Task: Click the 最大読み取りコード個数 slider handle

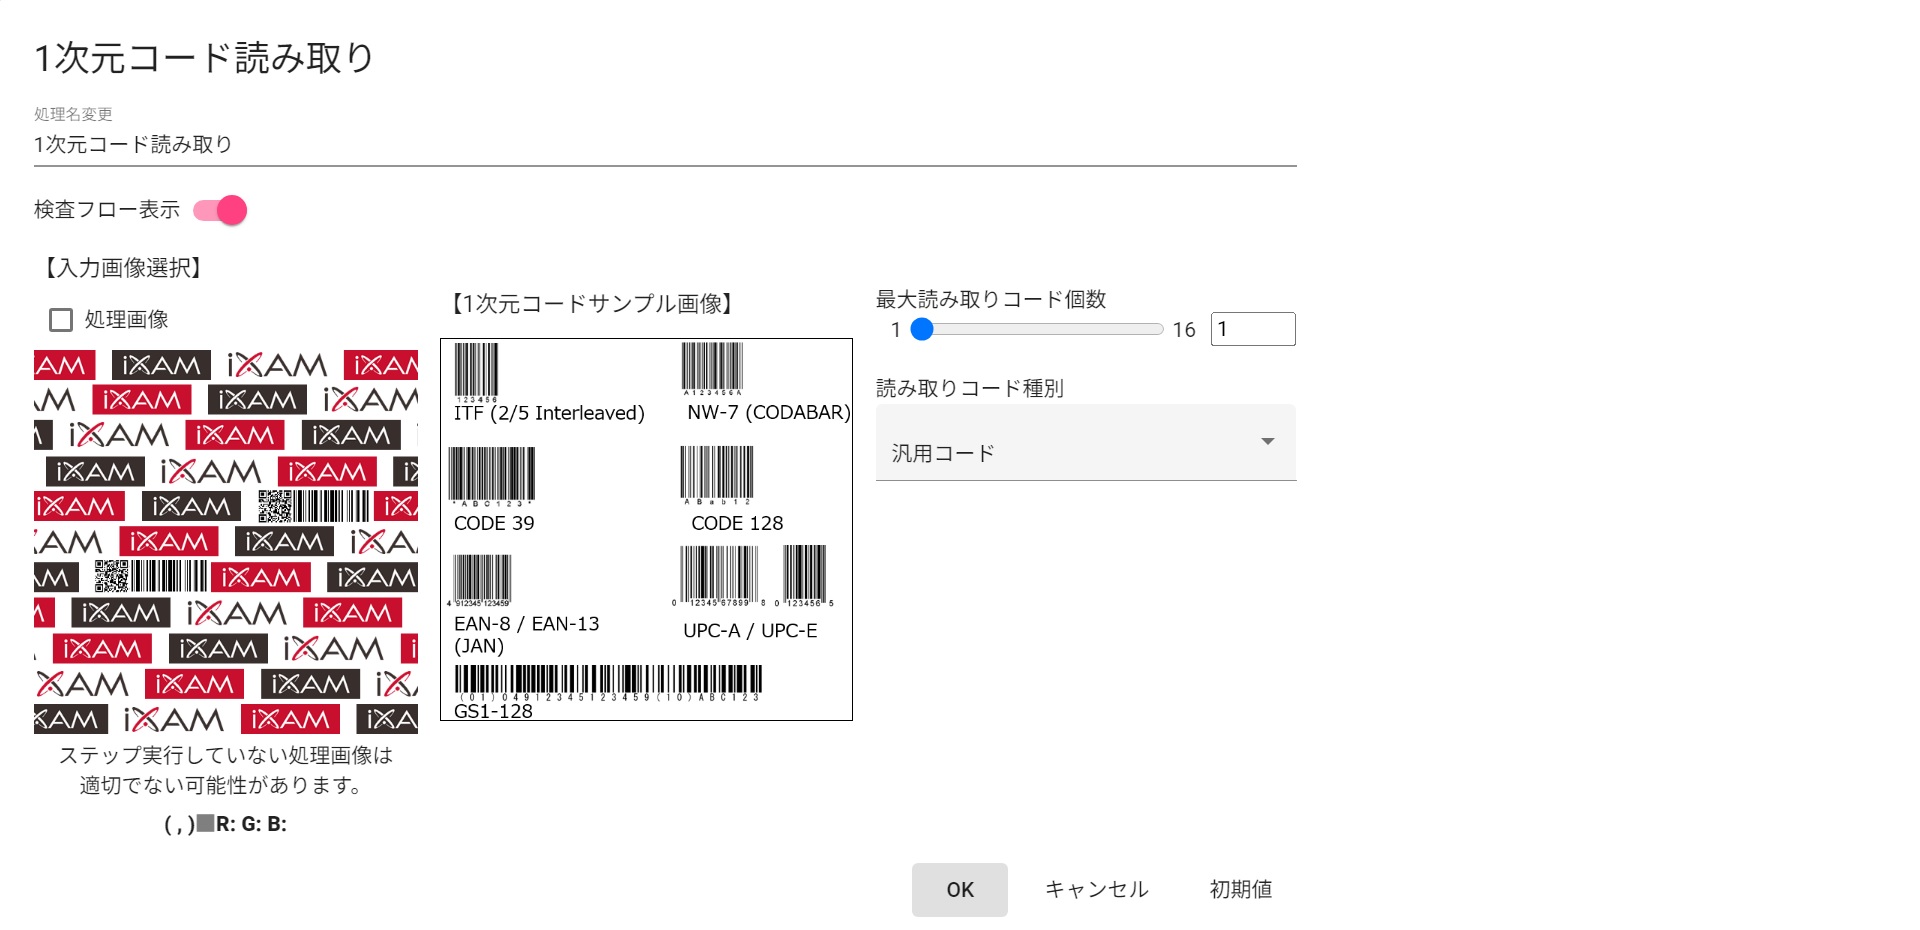Action: pyautogui.click(x=922, y=330)
